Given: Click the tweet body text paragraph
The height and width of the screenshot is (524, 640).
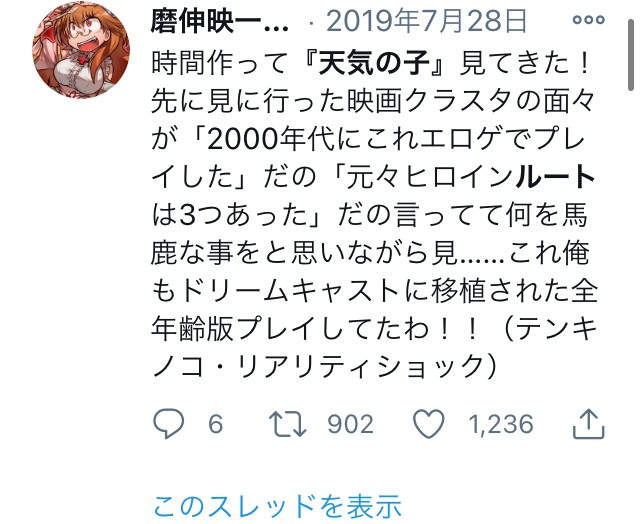Looking at the screenshot, I should (373, 214).
